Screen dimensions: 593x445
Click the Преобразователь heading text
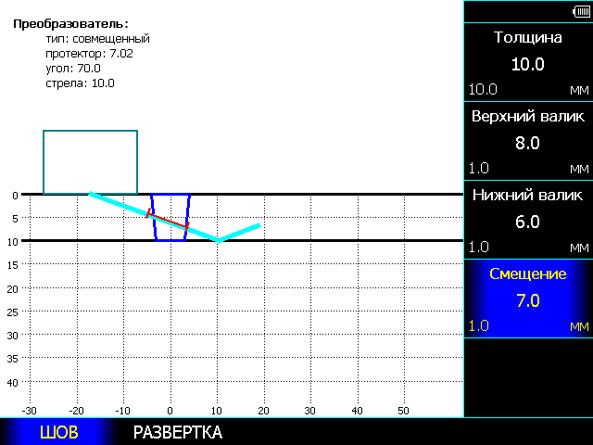(71, 24)
